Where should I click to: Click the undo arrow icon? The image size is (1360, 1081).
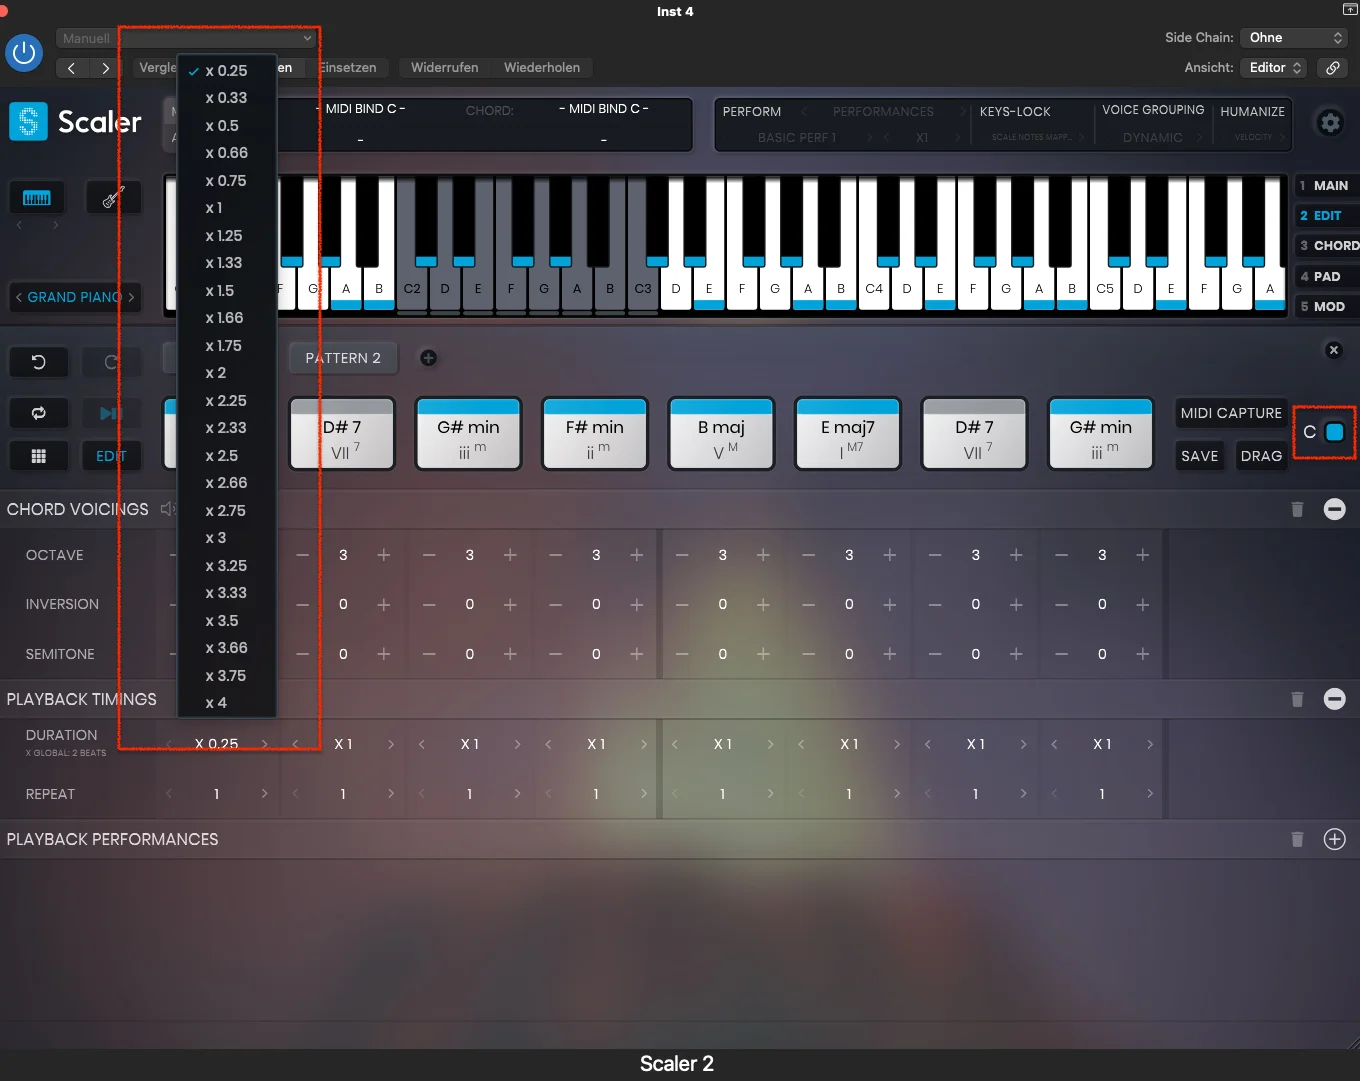point(39,362)
